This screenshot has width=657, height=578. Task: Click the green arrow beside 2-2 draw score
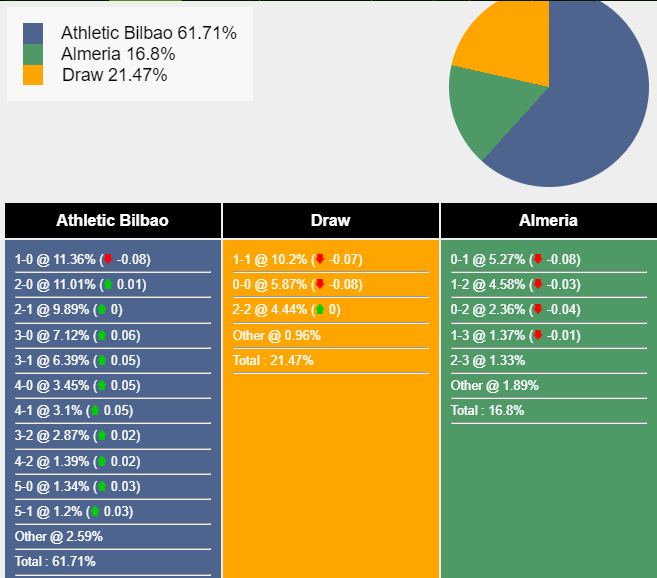tap(319, 309)
